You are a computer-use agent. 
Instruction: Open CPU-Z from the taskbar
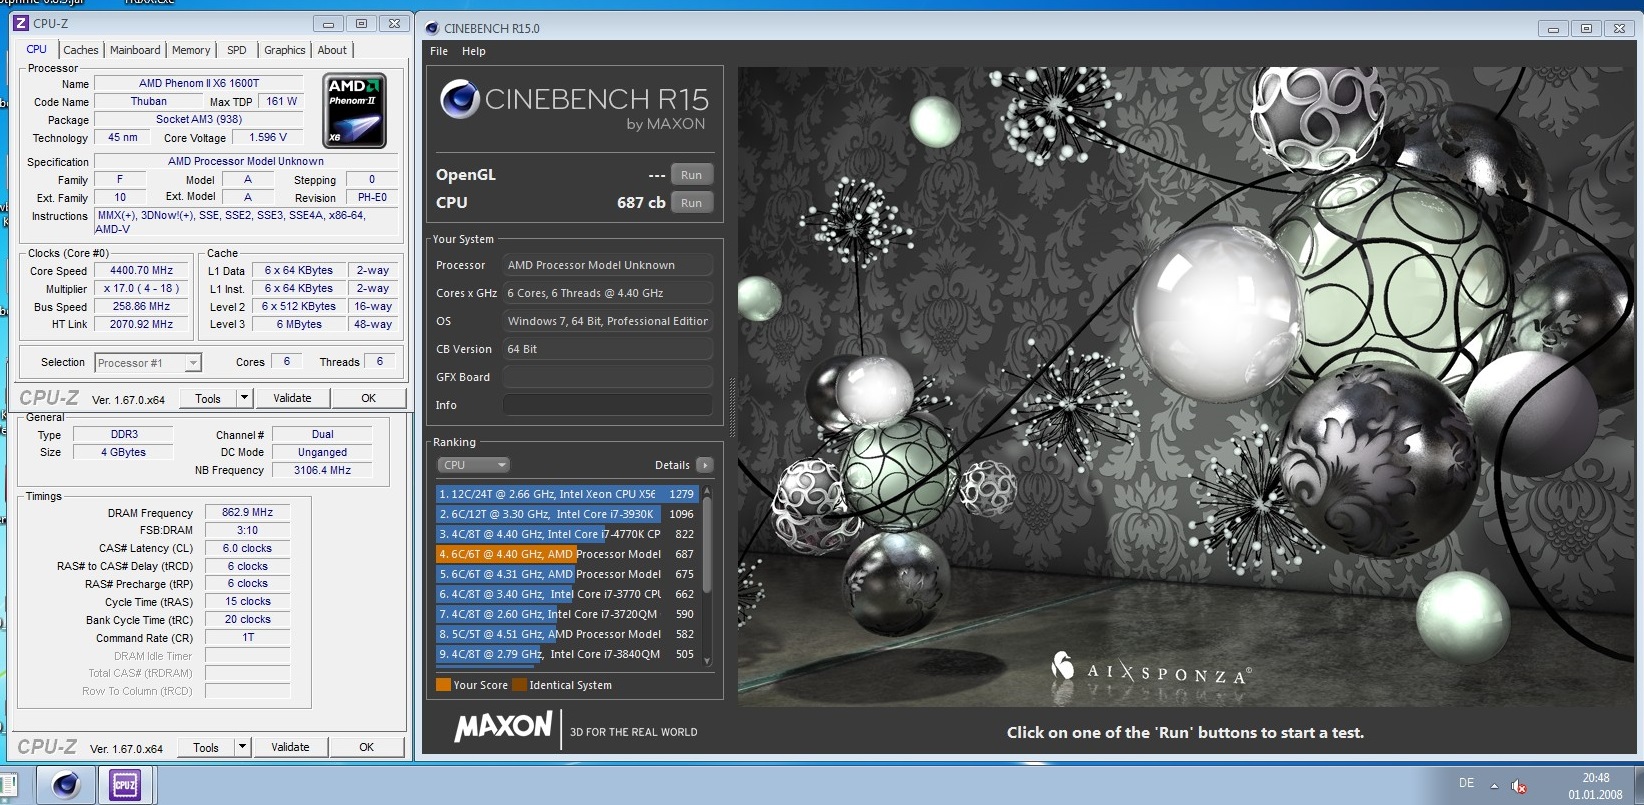[125, 785]
